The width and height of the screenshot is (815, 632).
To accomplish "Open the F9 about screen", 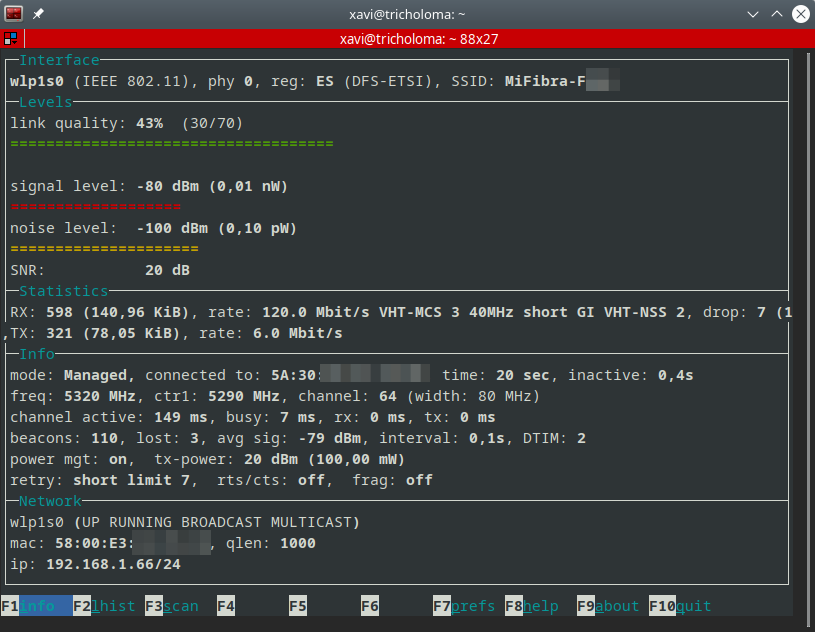I will 607,606.
